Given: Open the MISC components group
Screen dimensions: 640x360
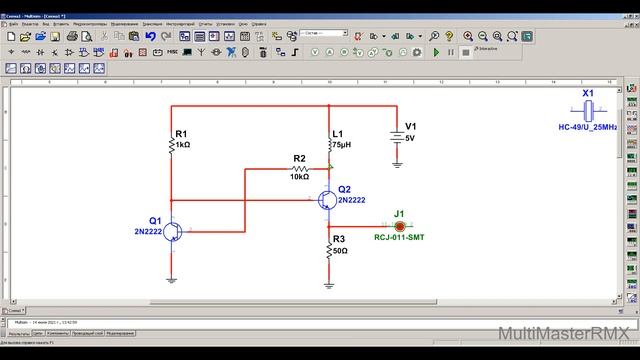Looking at the screenshot, I should (172, 52).
